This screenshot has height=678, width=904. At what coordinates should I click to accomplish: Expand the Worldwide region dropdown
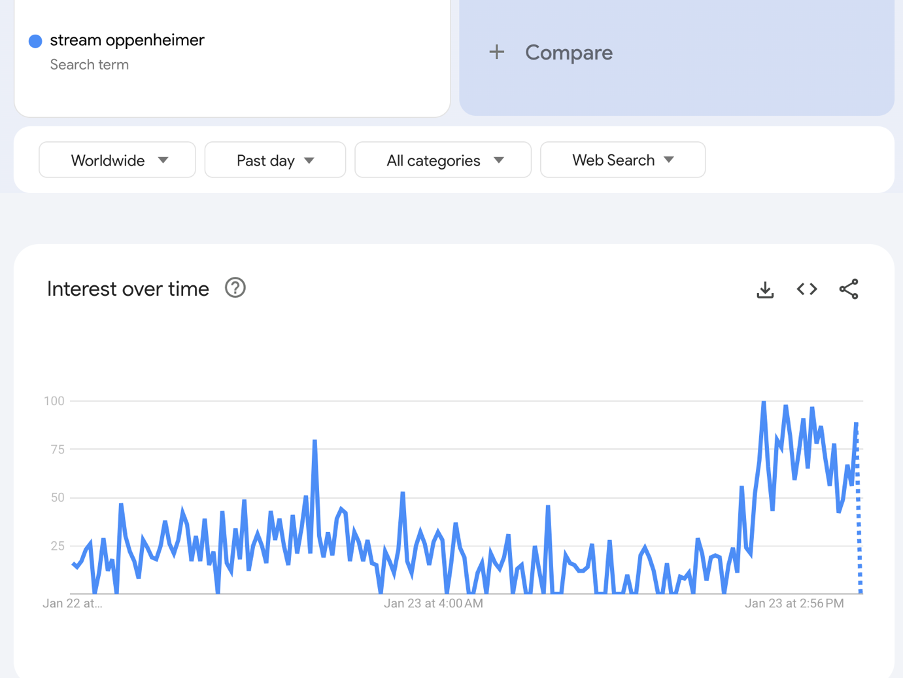coord(118,160)
